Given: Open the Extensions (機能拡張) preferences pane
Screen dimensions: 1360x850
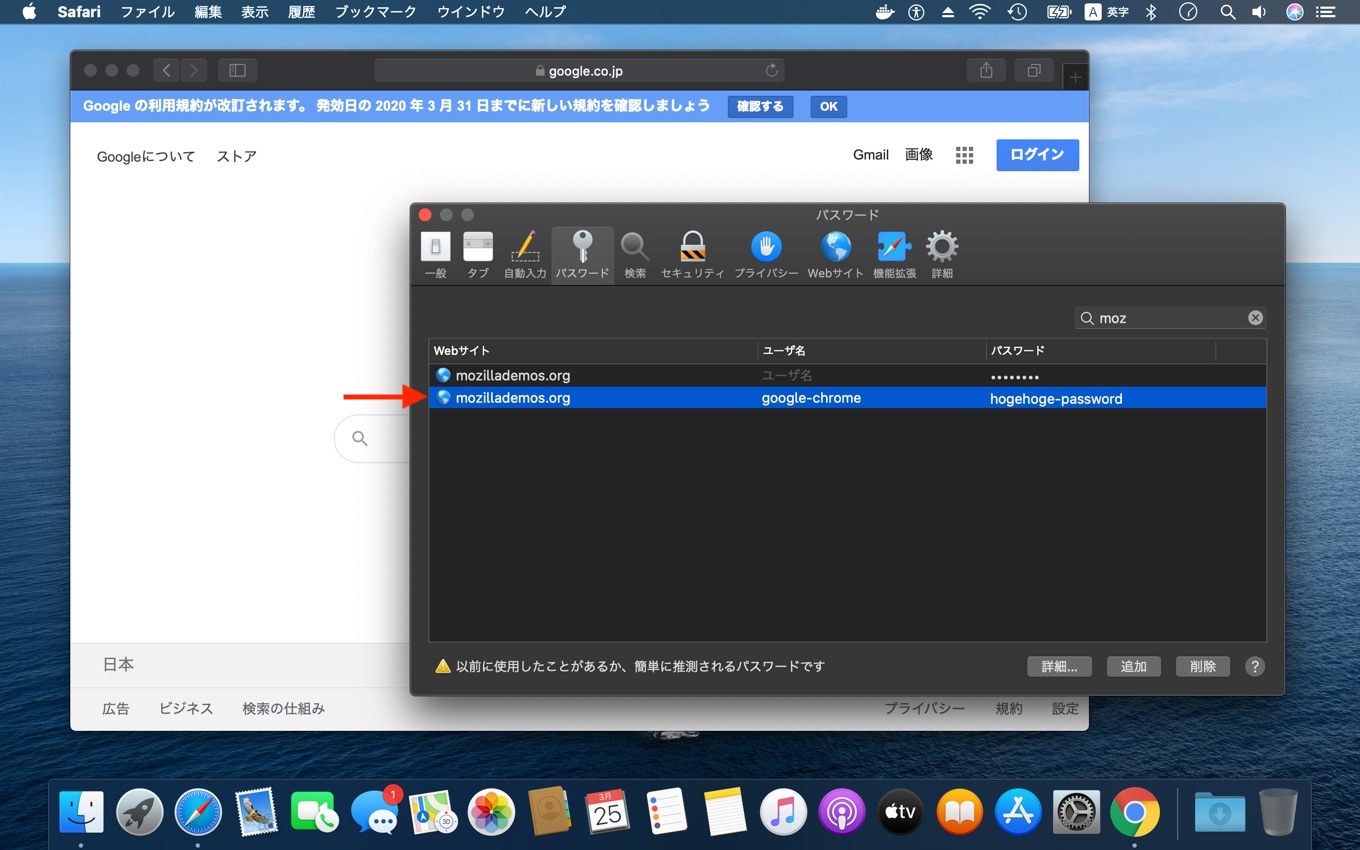Looking at the screenshot, I should click(x=894, y=255).
